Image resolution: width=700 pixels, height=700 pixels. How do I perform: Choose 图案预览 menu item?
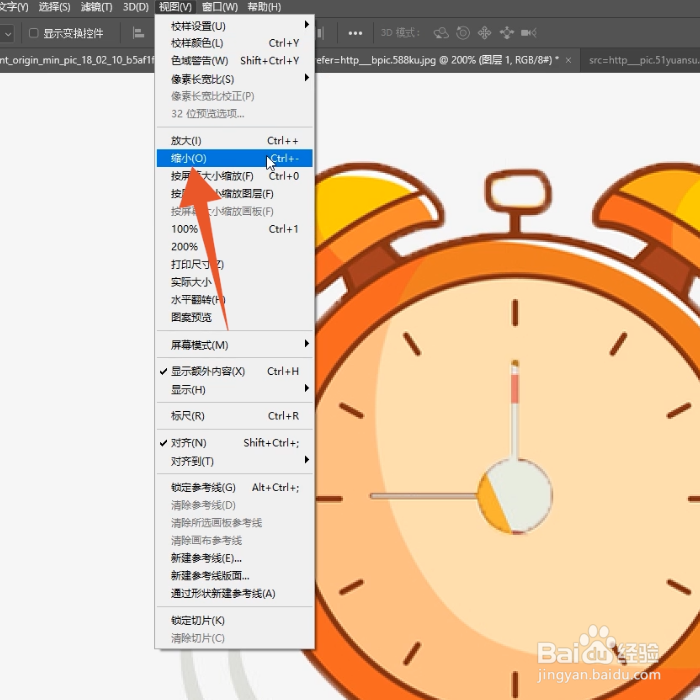tap(234, 317)
